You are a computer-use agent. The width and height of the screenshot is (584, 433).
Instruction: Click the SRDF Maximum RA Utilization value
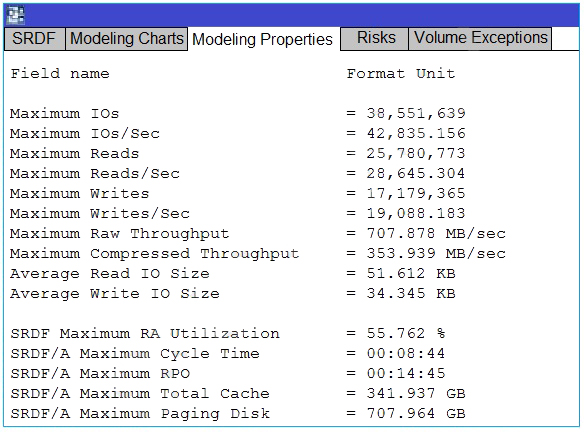[x=406, y=333]
